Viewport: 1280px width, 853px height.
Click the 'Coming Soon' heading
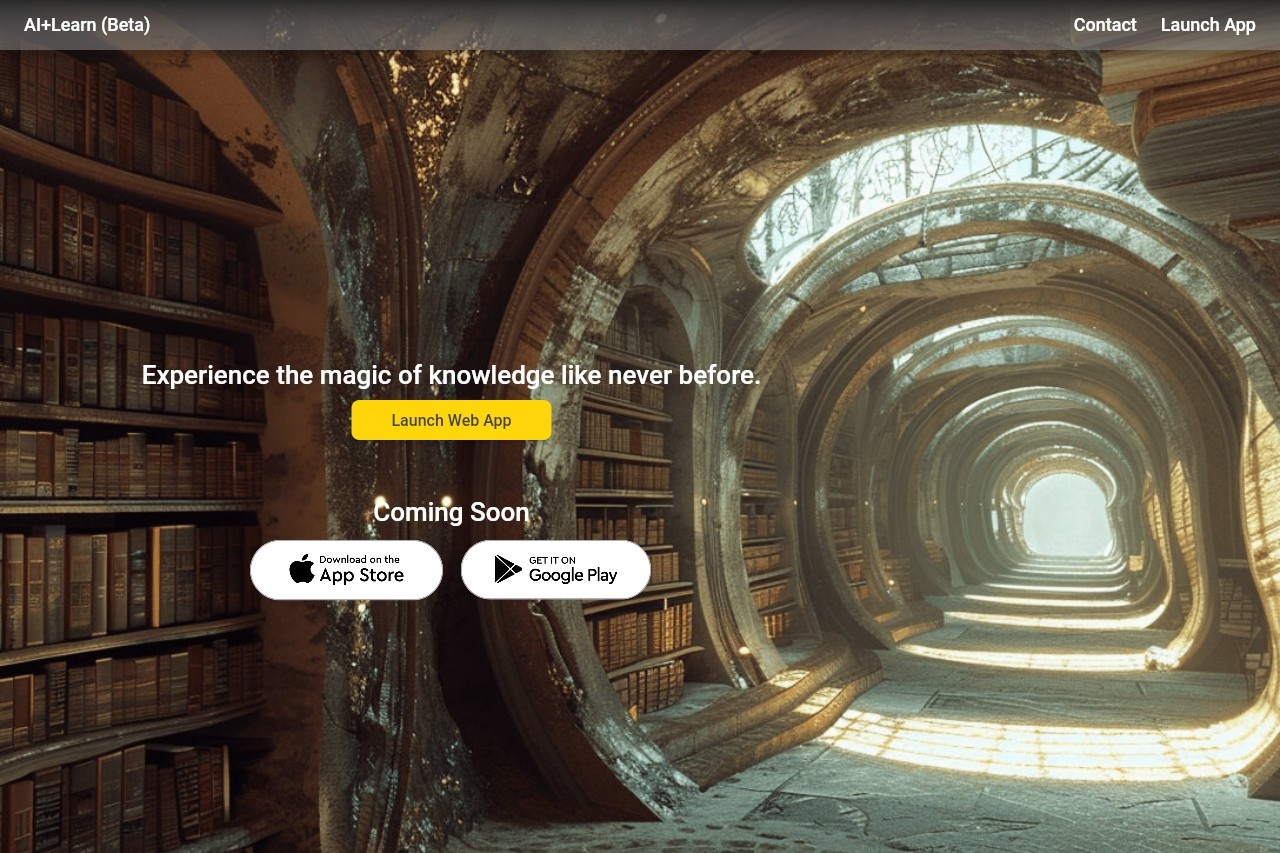click(x=451, y=512)
